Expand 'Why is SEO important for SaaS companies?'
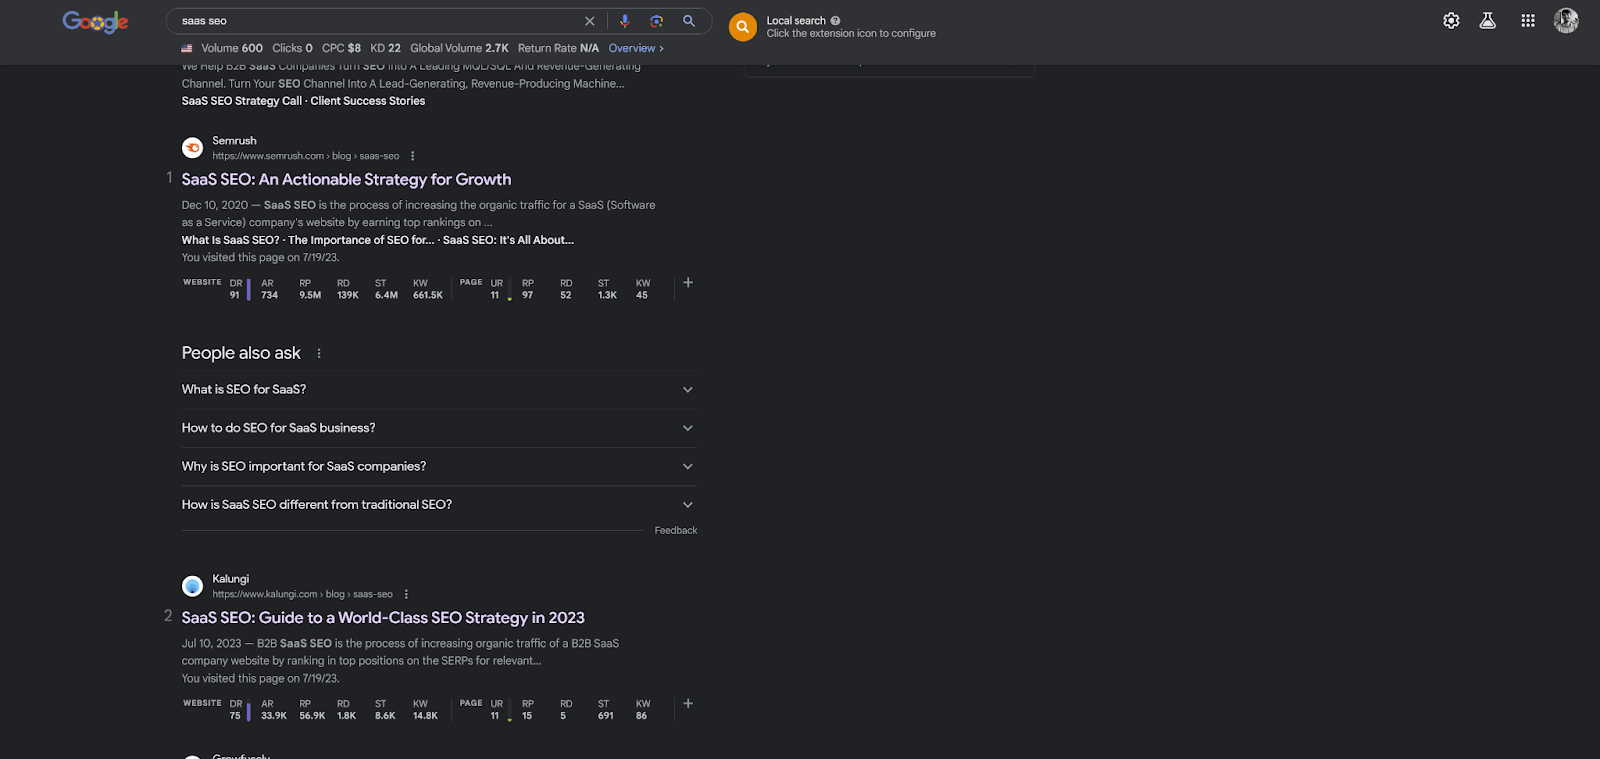Screen dimensions: 1600x759 [x=439, y=467]
